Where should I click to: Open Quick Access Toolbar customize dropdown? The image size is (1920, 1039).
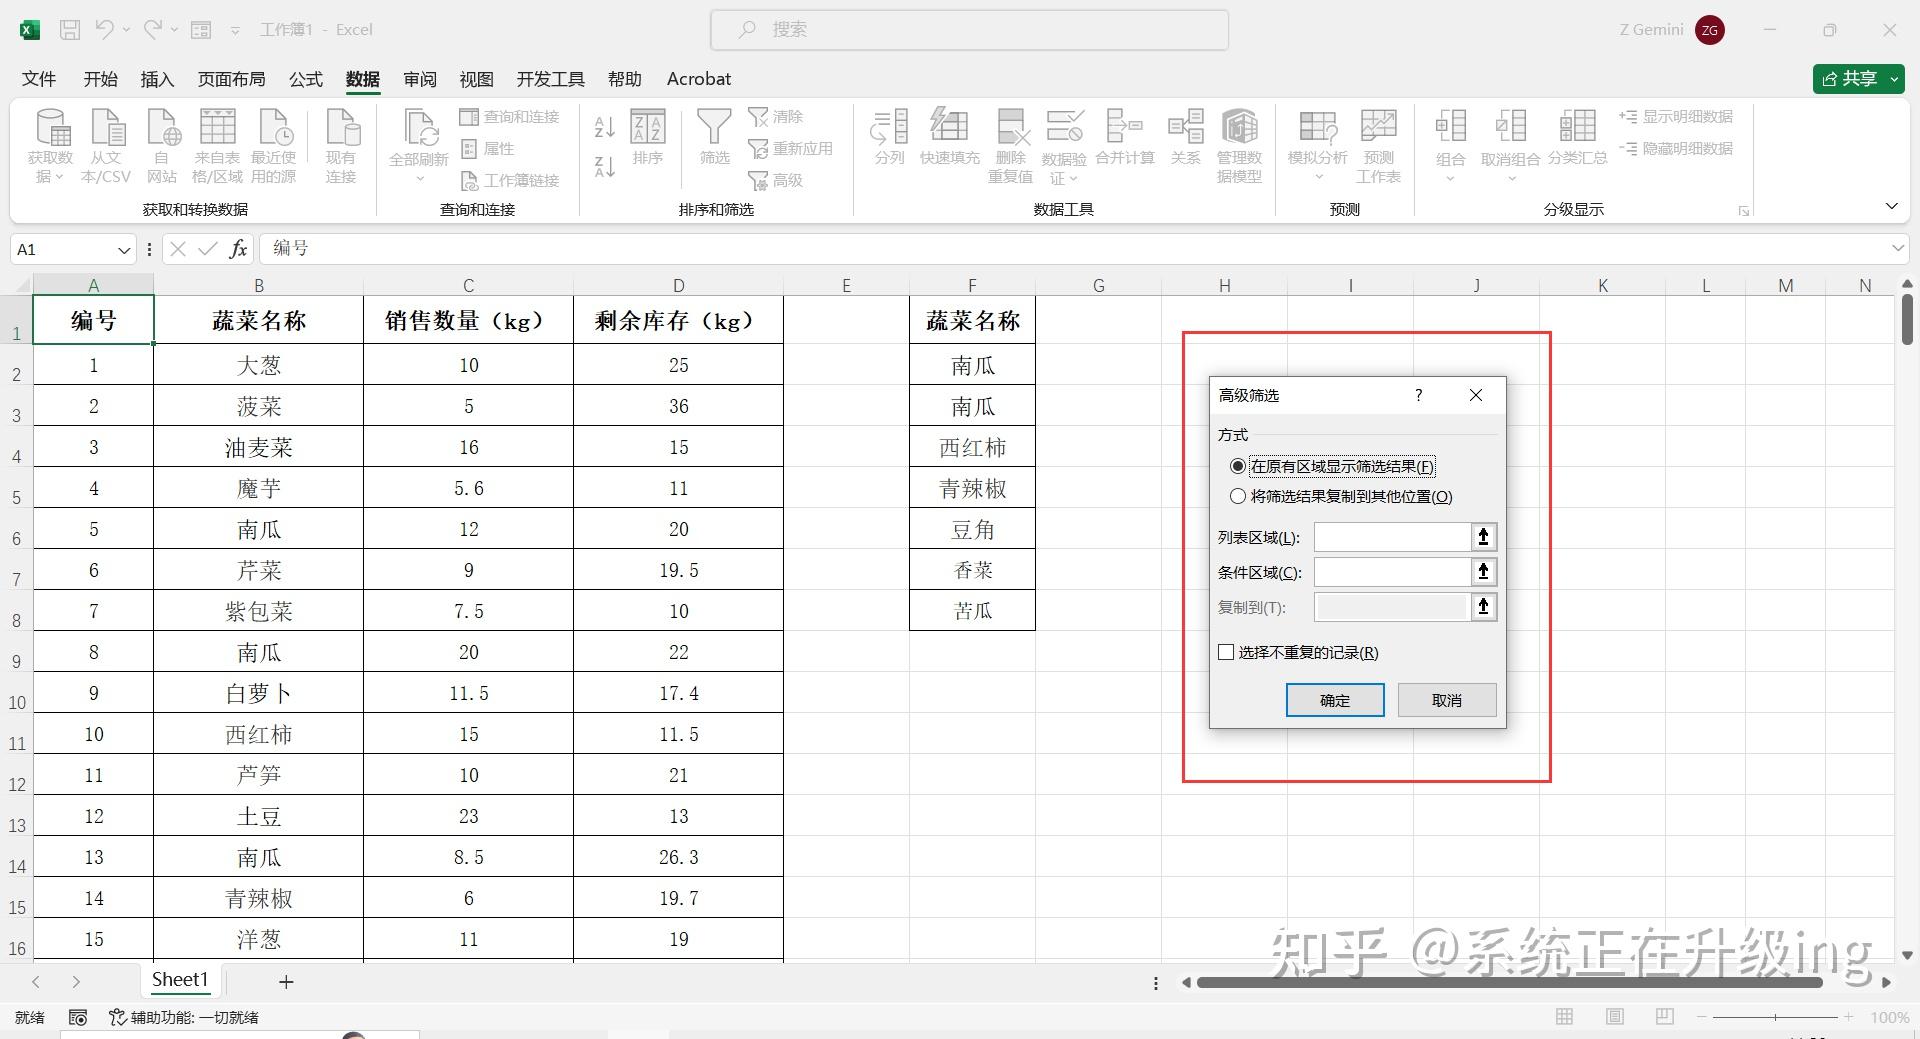[235, 31]
